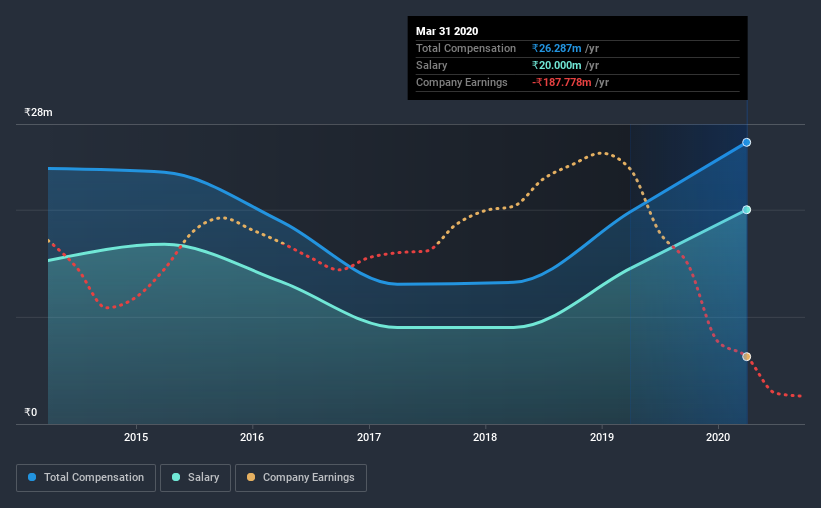This screenshot has height=508, width=821.
Task: Click the 2020 x-axis label
Action: coord(718,437)
